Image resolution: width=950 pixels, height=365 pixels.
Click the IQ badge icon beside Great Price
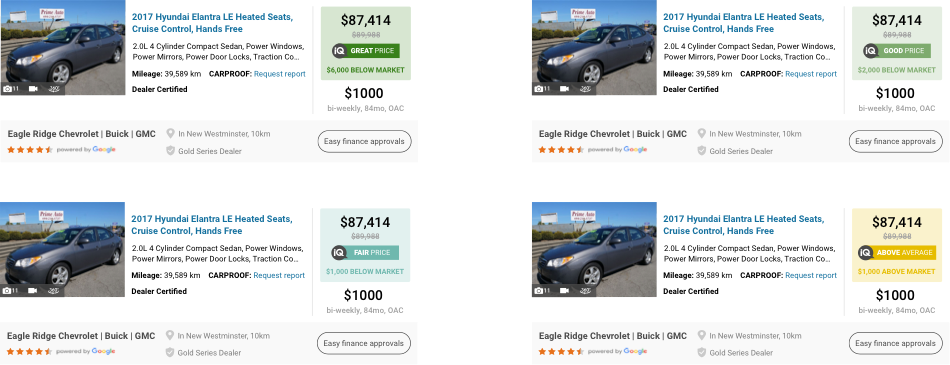[x=339, y=51]
